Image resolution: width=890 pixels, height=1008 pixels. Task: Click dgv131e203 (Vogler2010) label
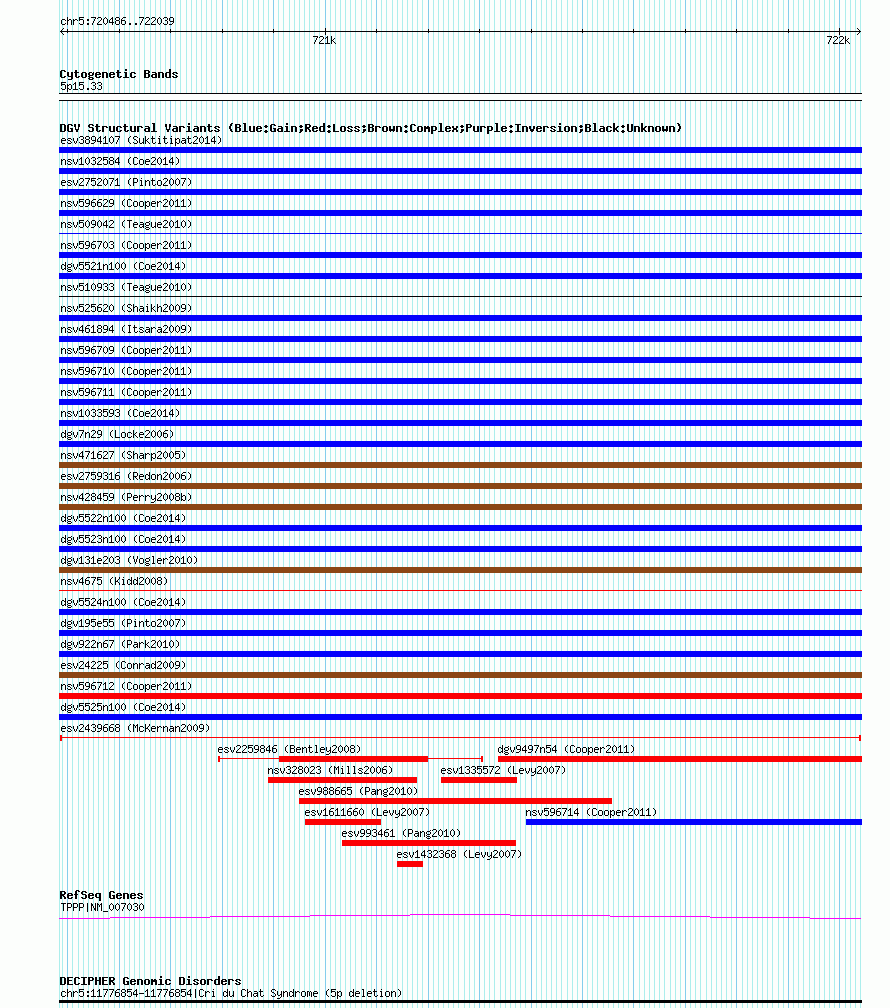click(x=129, y=561)
